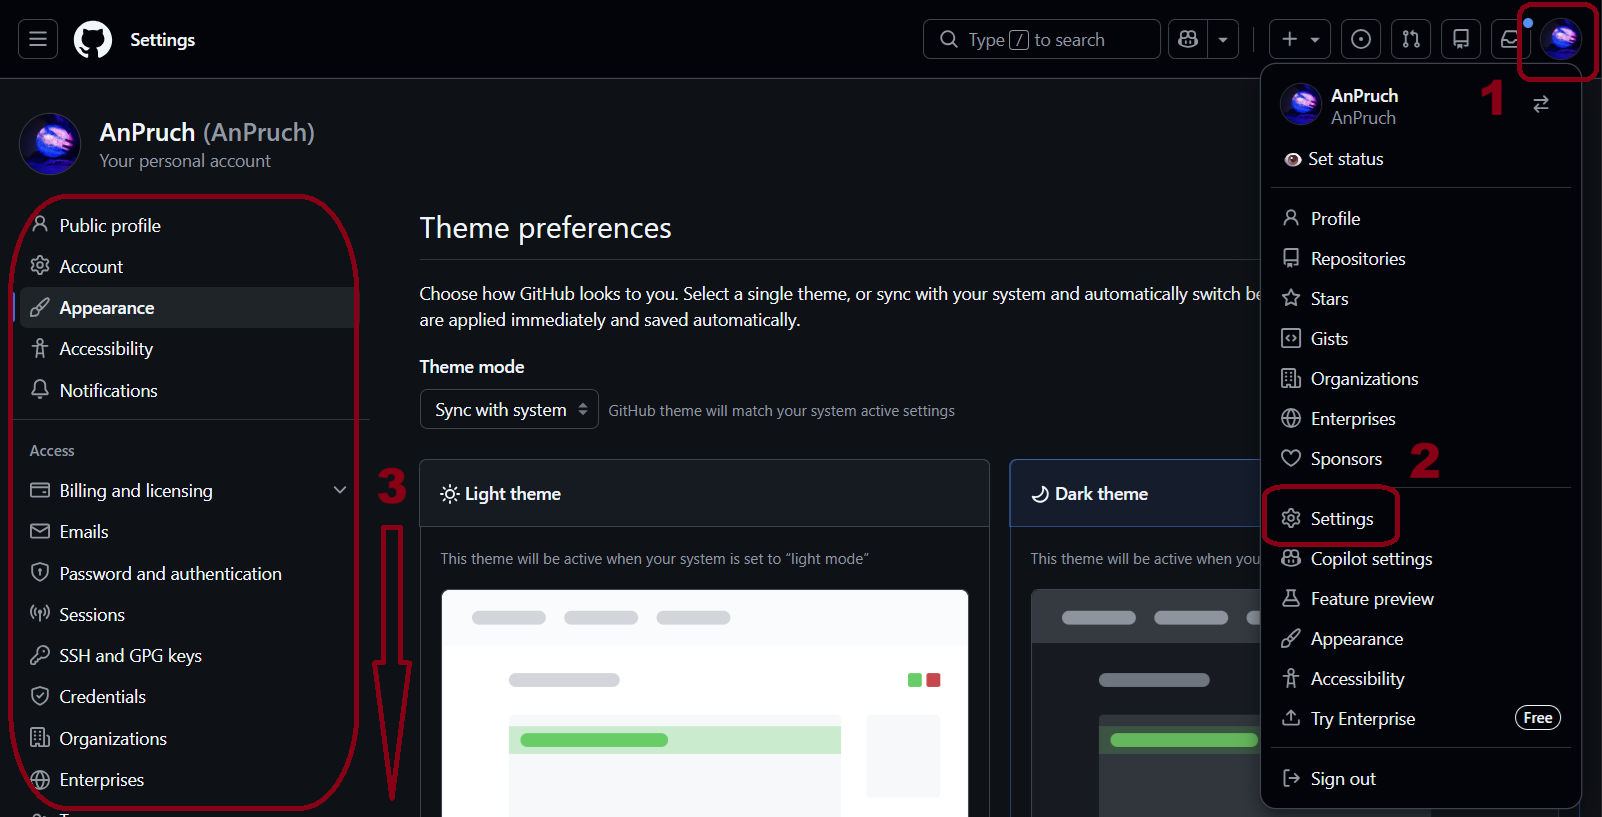Focus the Type / to search field
The height and width of the screenshot is (817, 1602).
(x=1042, y=39)
